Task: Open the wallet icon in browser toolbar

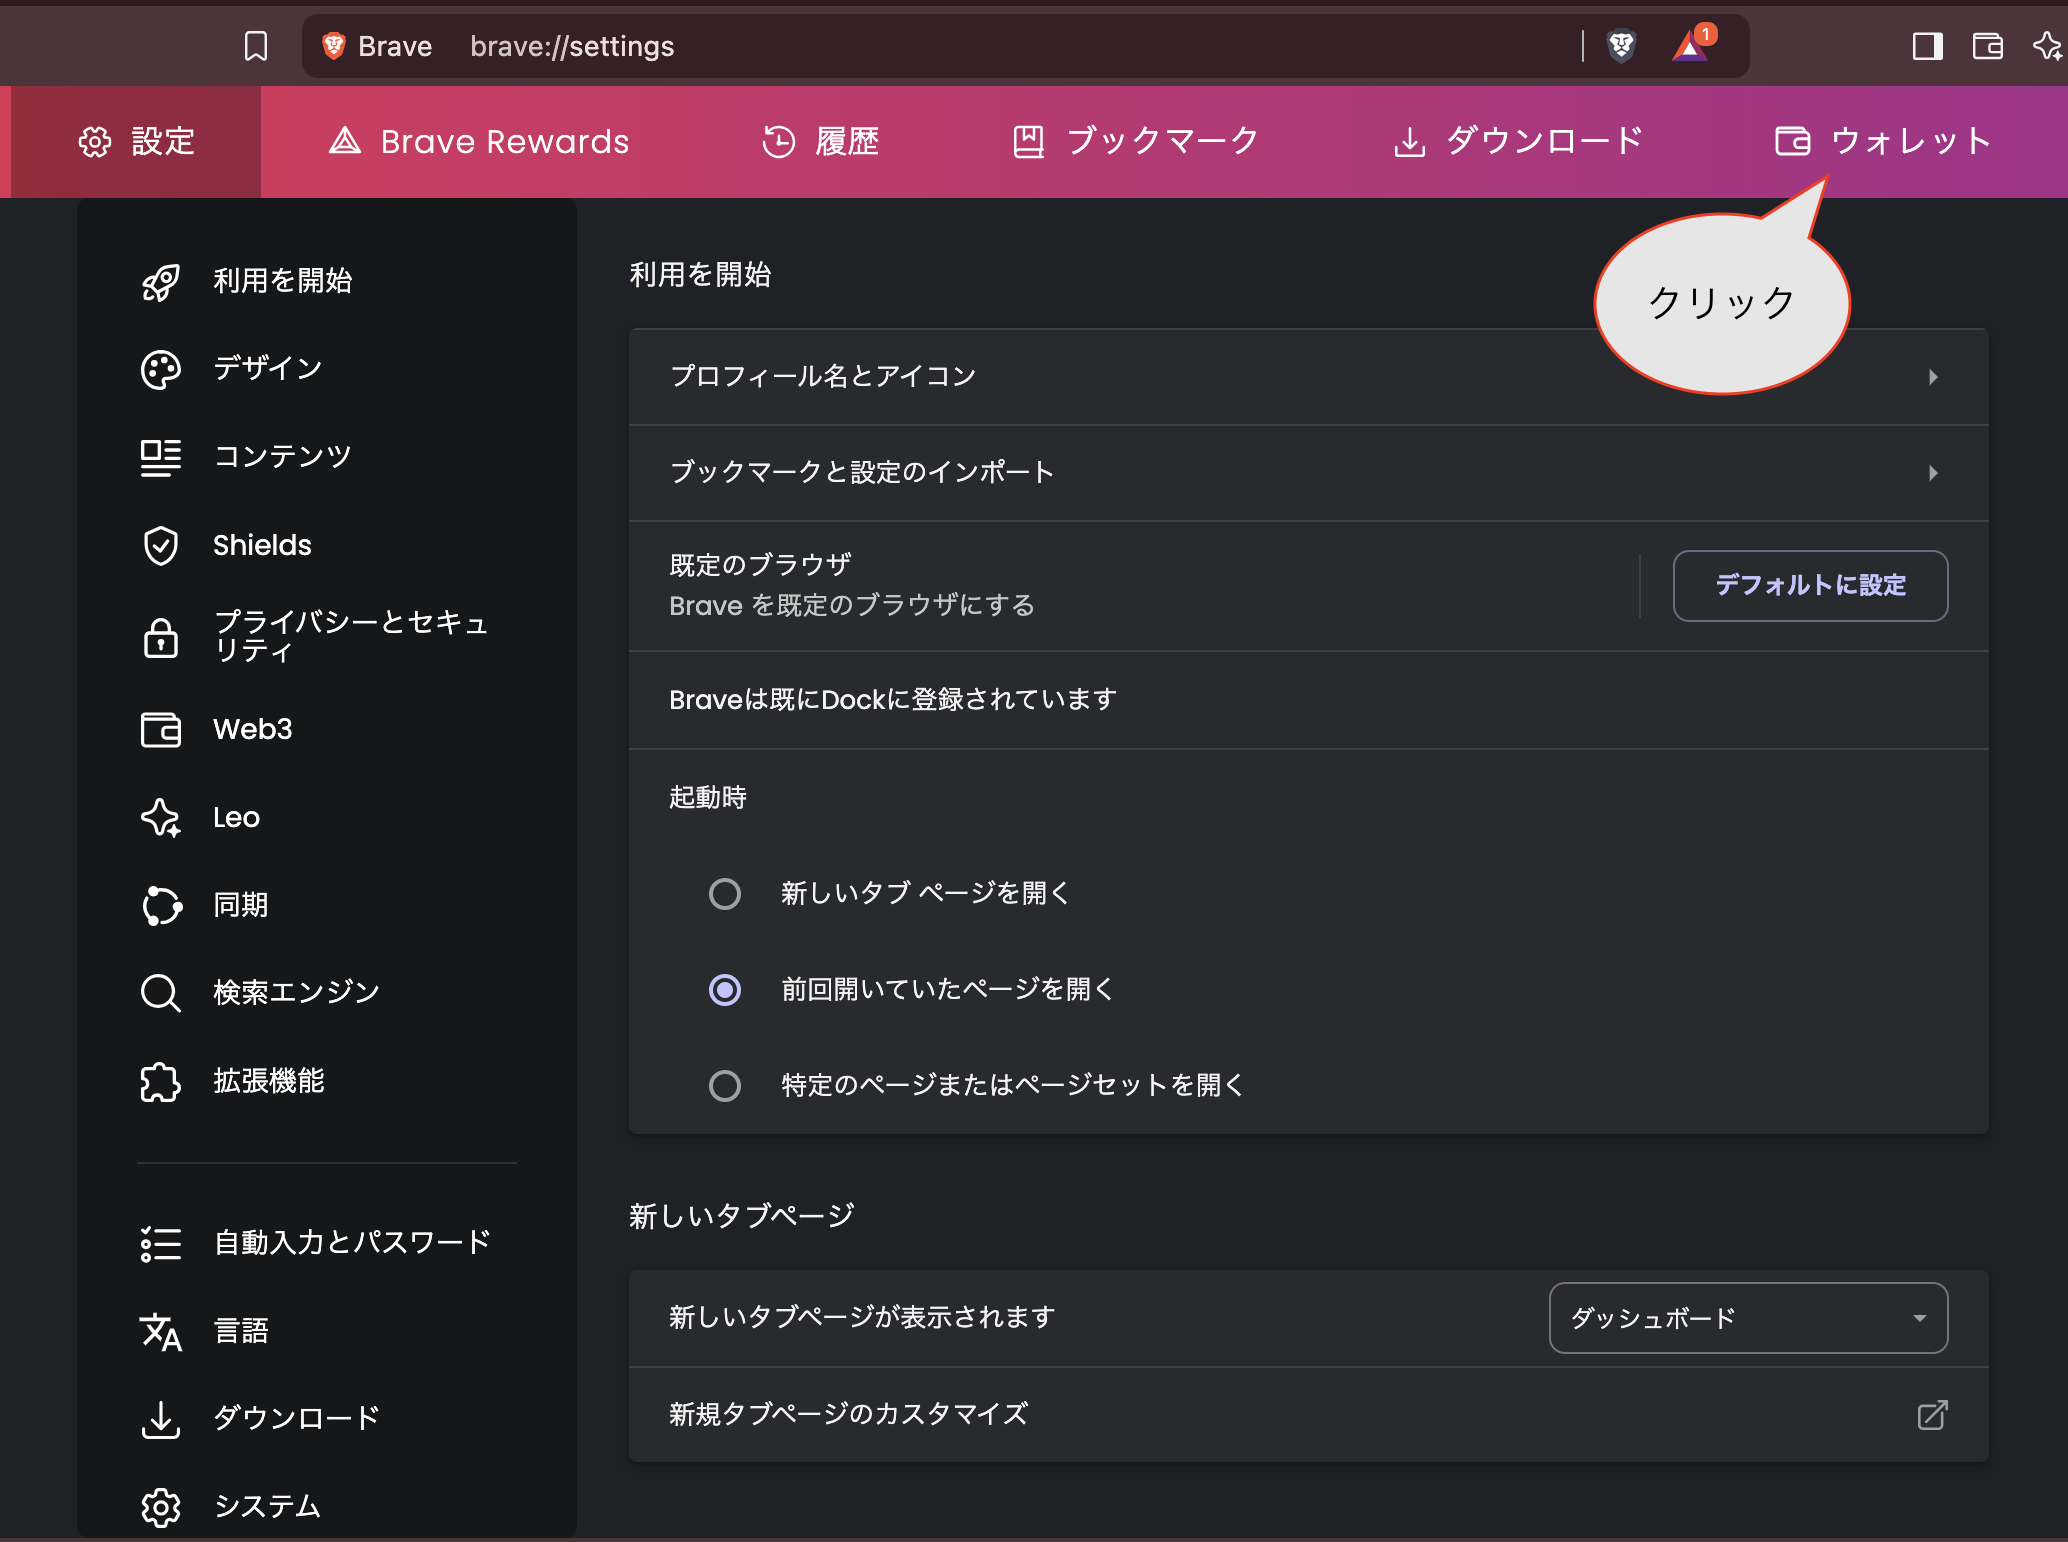Action: point(1987,46)
